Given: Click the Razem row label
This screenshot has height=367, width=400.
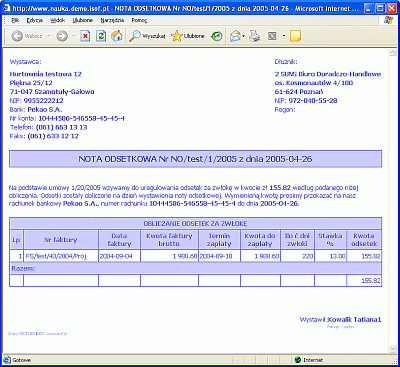Looking at the screenshot, I should click(x=23, y=268).
